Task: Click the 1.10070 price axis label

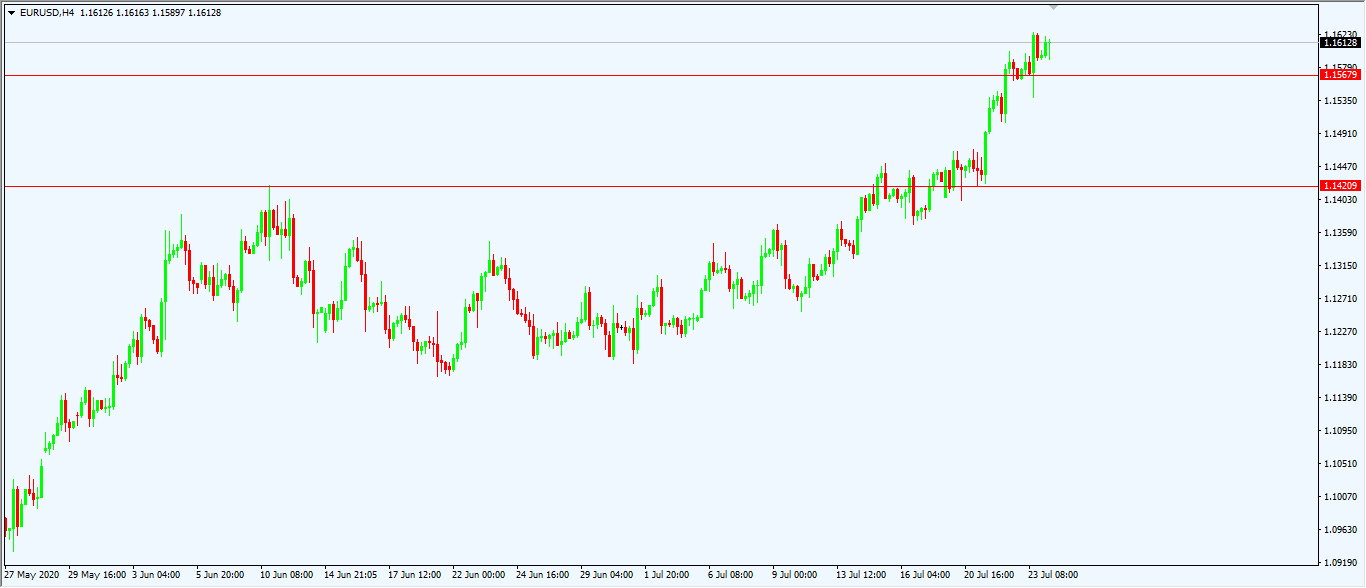Action: (x=1341, y=497)
